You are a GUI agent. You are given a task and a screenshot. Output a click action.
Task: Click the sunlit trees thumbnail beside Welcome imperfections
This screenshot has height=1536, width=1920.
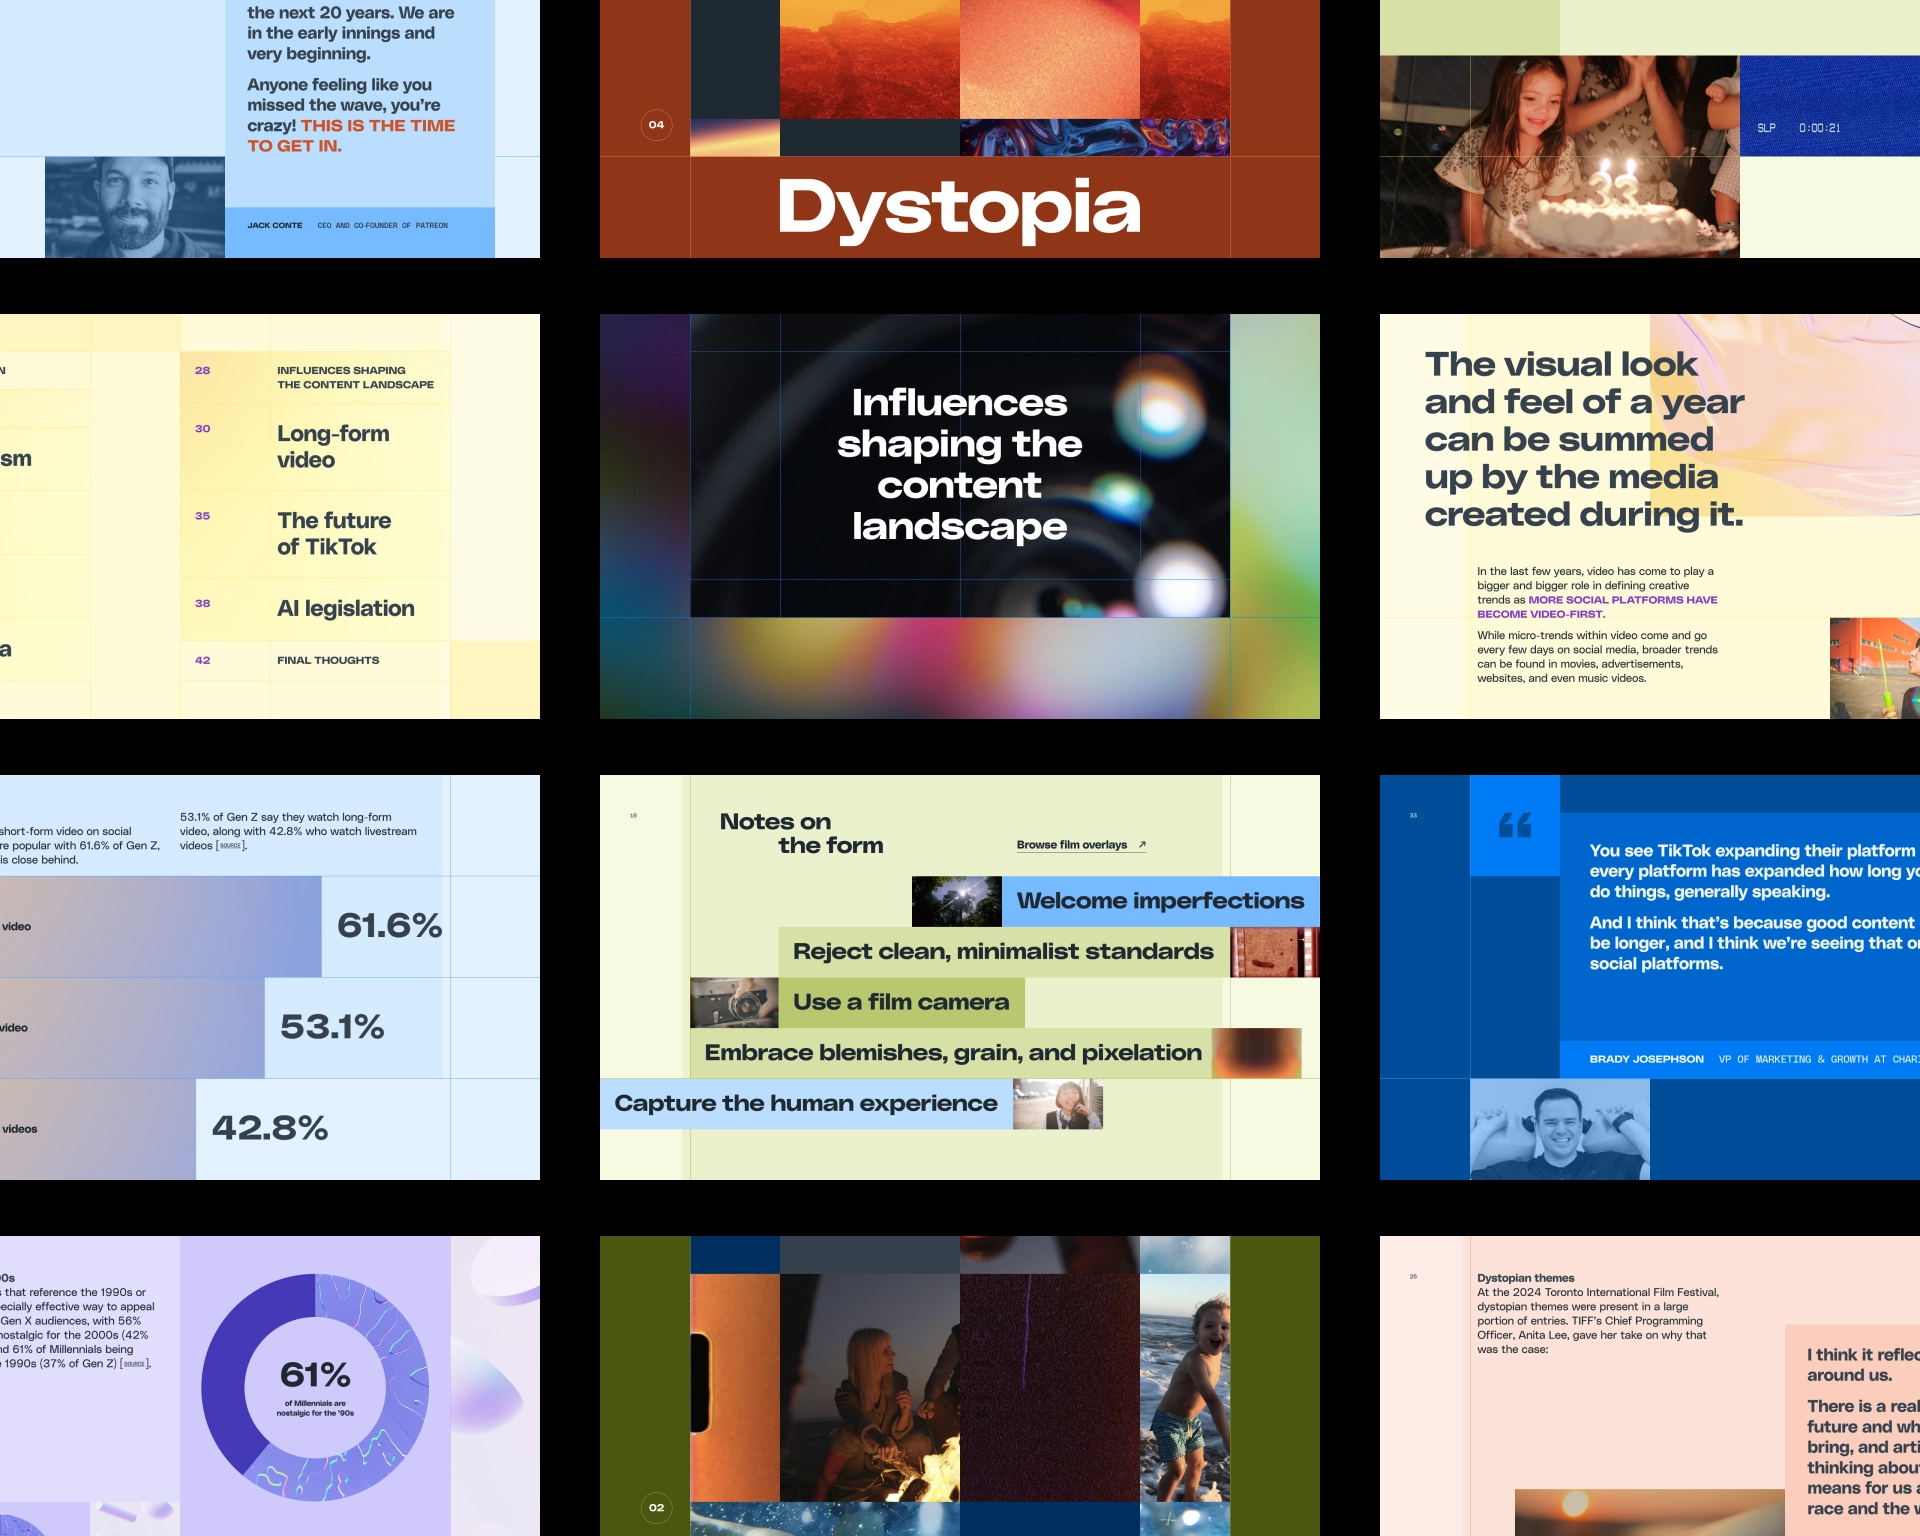point(957,901)
